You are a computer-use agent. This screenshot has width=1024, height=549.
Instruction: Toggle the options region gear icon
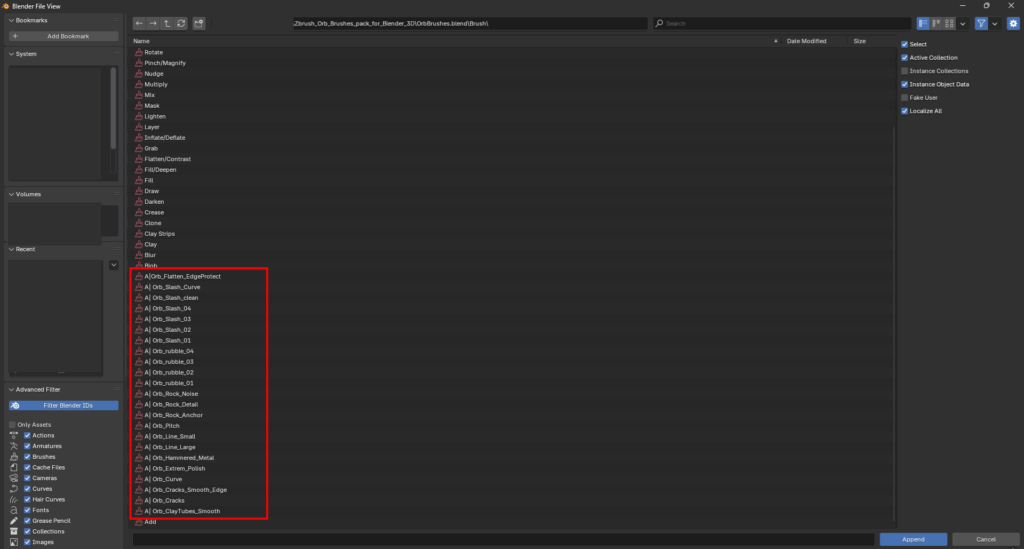click(x=1013, y=24)
